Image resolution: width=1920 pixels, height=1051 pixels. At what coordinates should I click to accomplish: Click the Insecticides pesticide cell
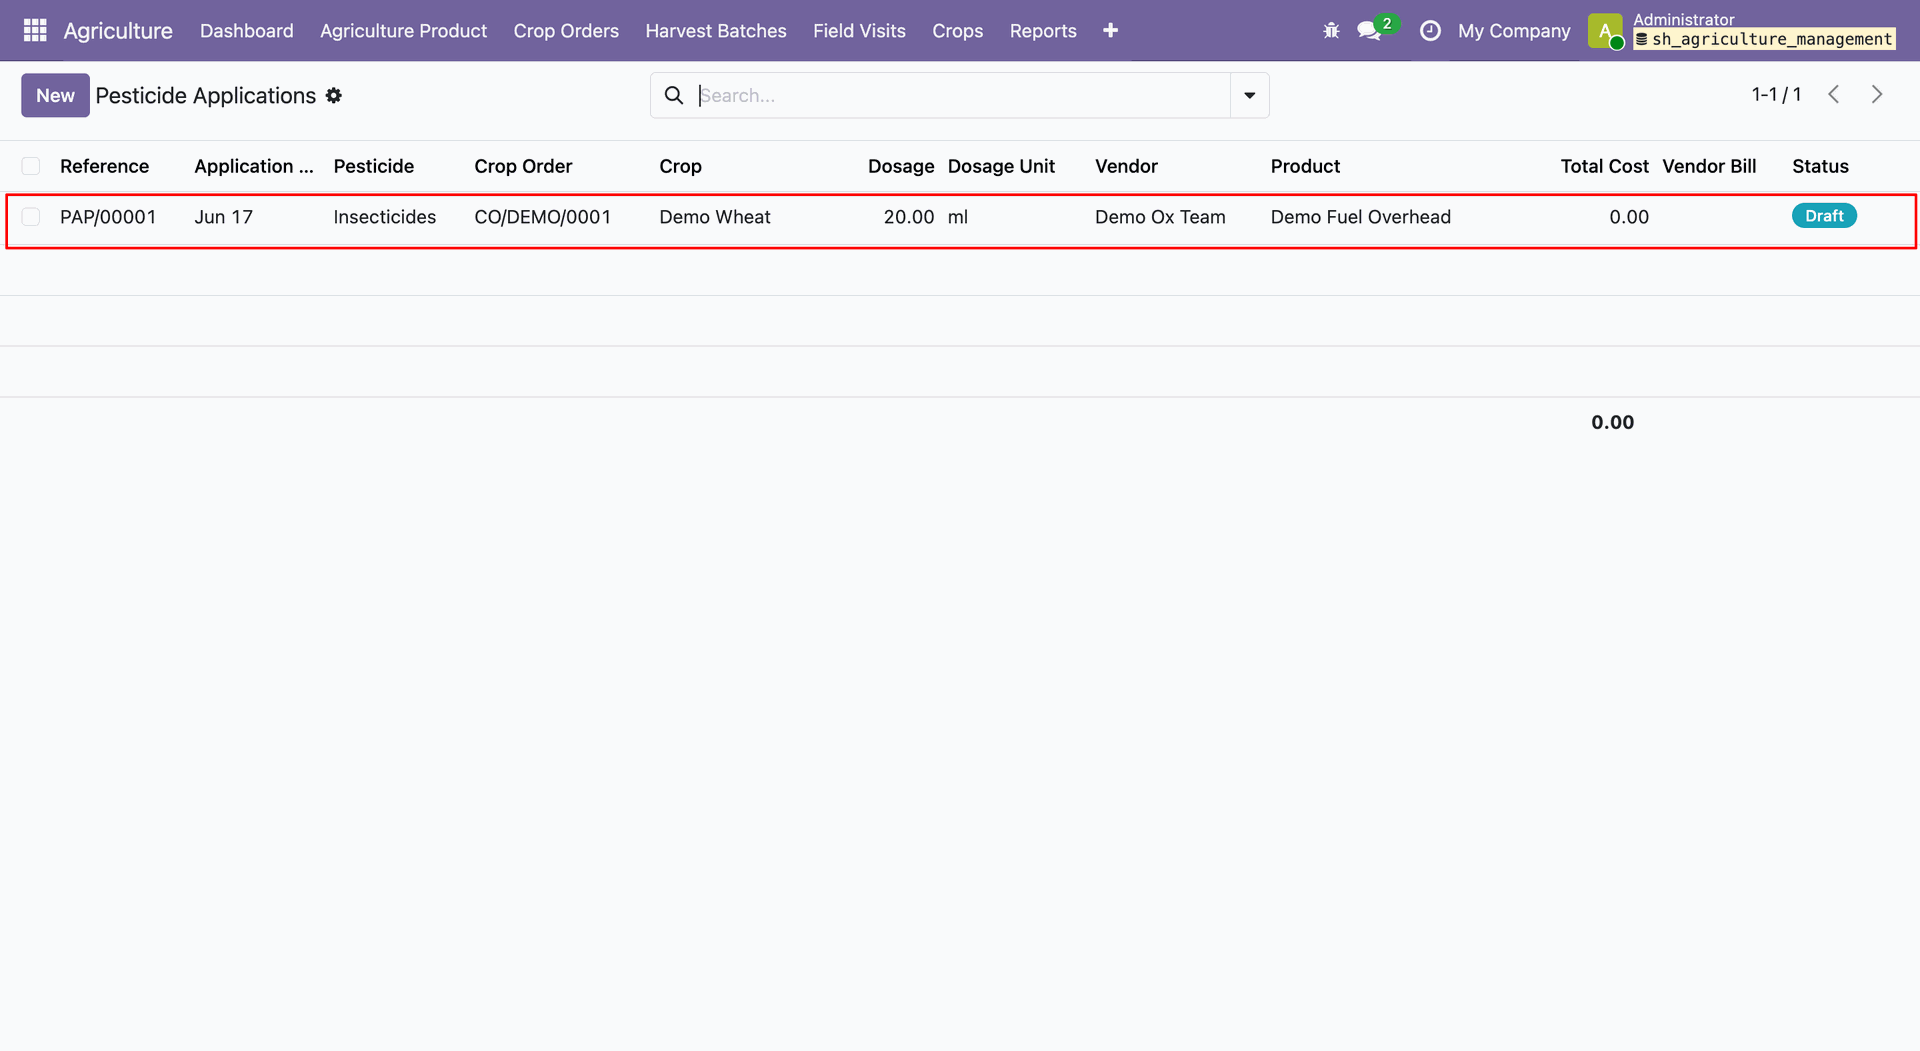(384, 217)
